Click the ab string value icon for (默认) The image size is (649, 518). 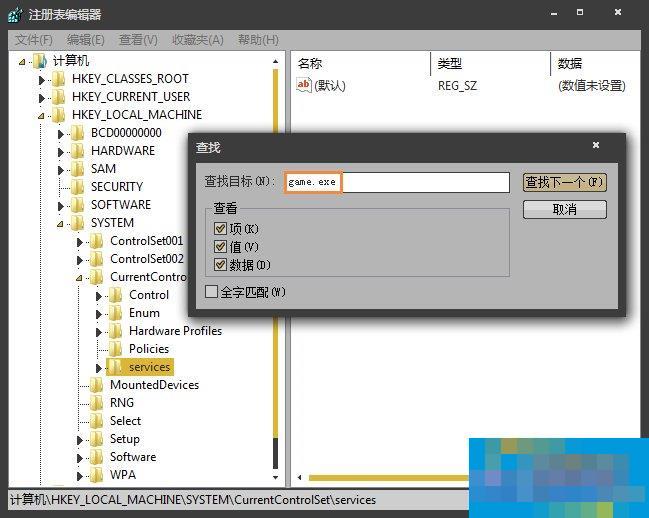303,85
